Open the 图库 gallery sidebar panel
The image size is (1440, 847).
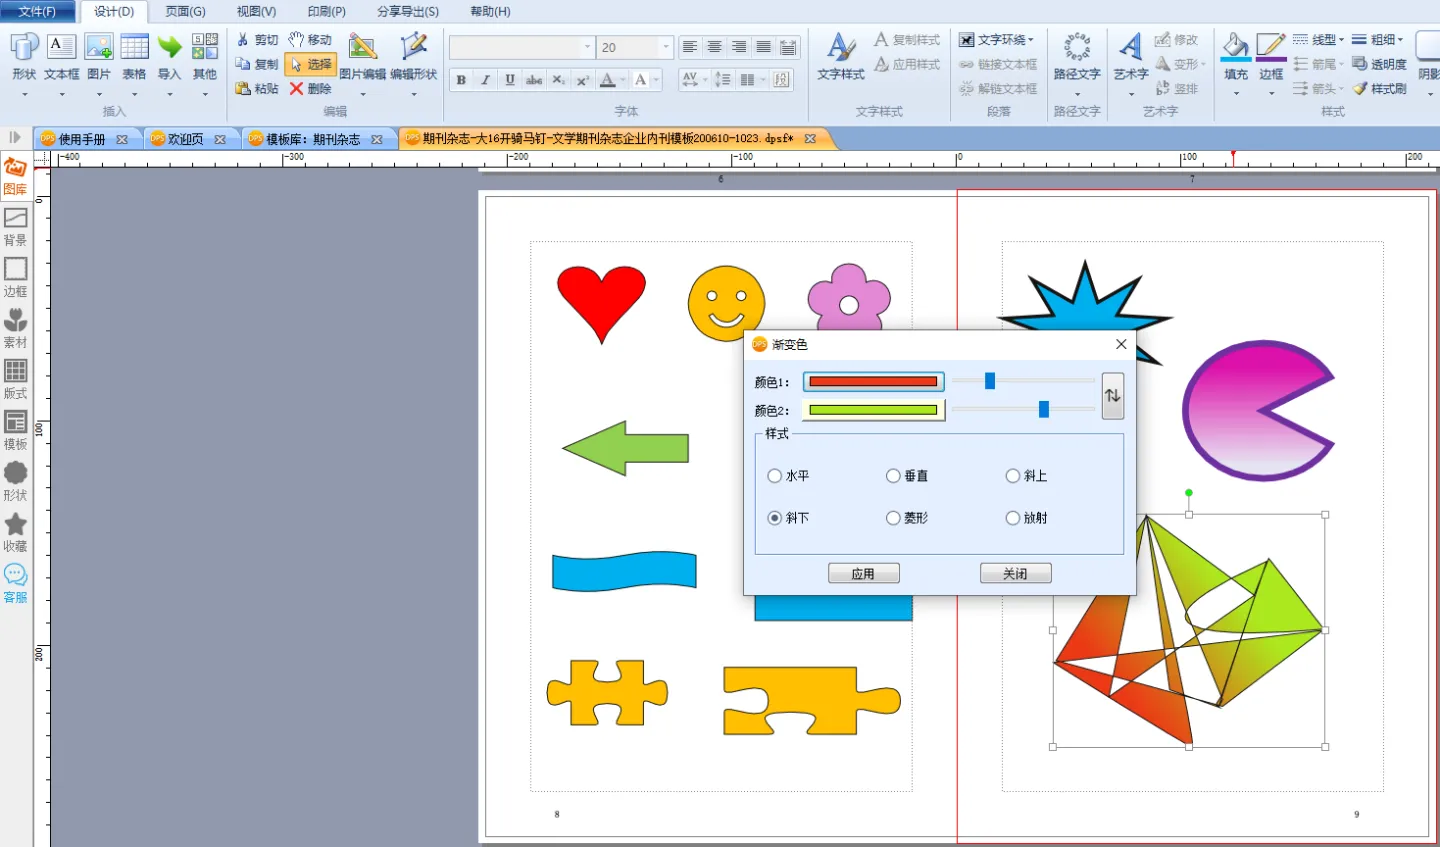click(x=15, y=175)
